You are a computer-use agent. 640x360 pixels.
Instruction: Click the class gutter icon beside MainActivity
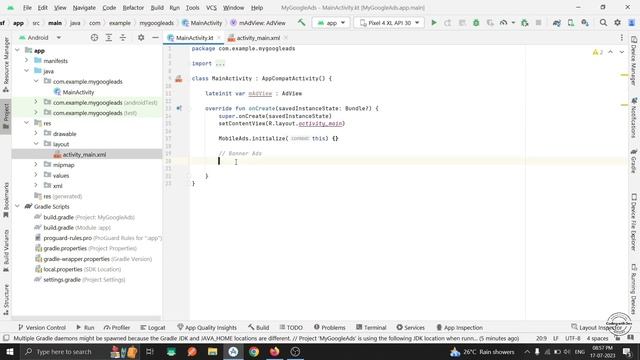(179, 79)
